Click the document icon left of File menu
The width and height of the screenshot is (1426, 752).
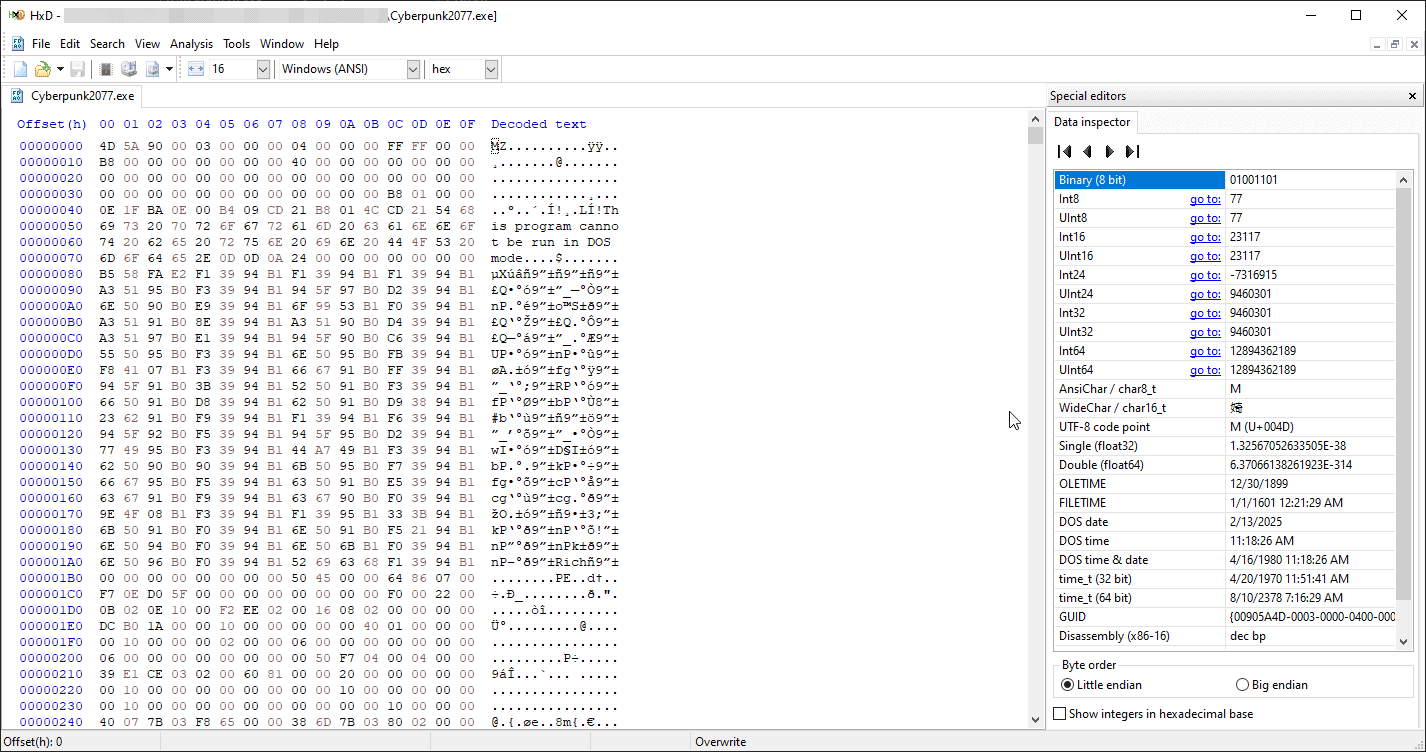18,44
